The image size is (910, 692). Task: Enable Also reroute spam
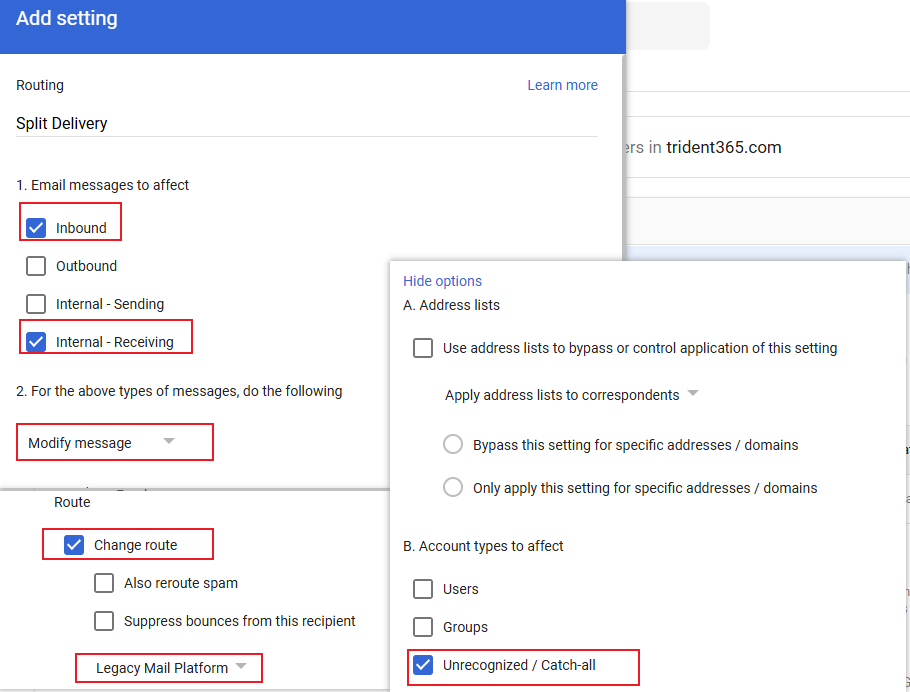104,583
